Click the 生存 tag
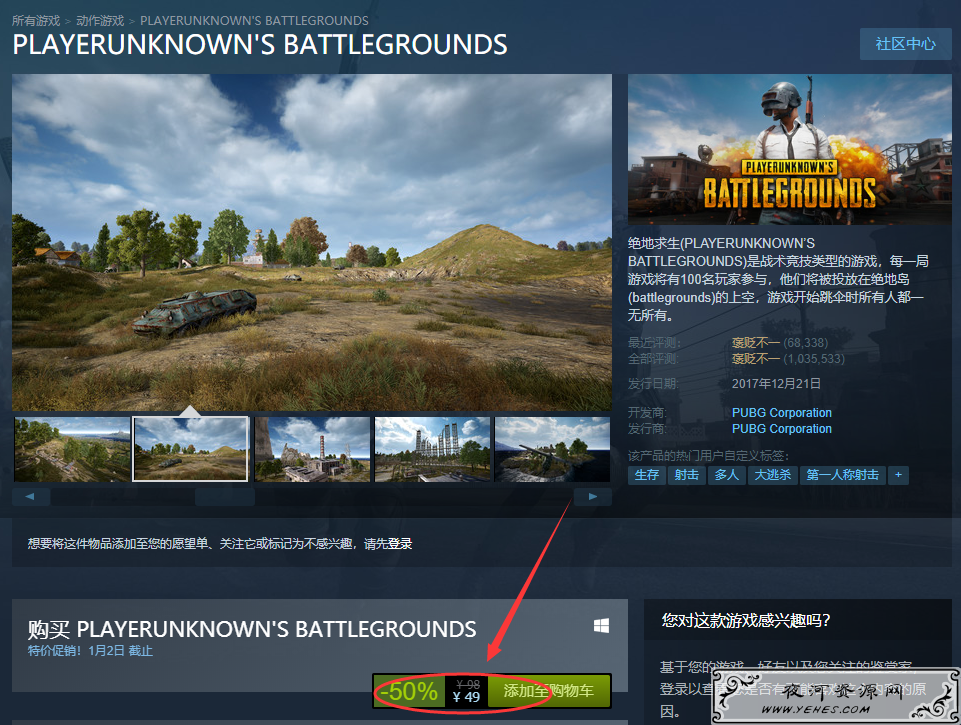 click(x=647, y=475)
